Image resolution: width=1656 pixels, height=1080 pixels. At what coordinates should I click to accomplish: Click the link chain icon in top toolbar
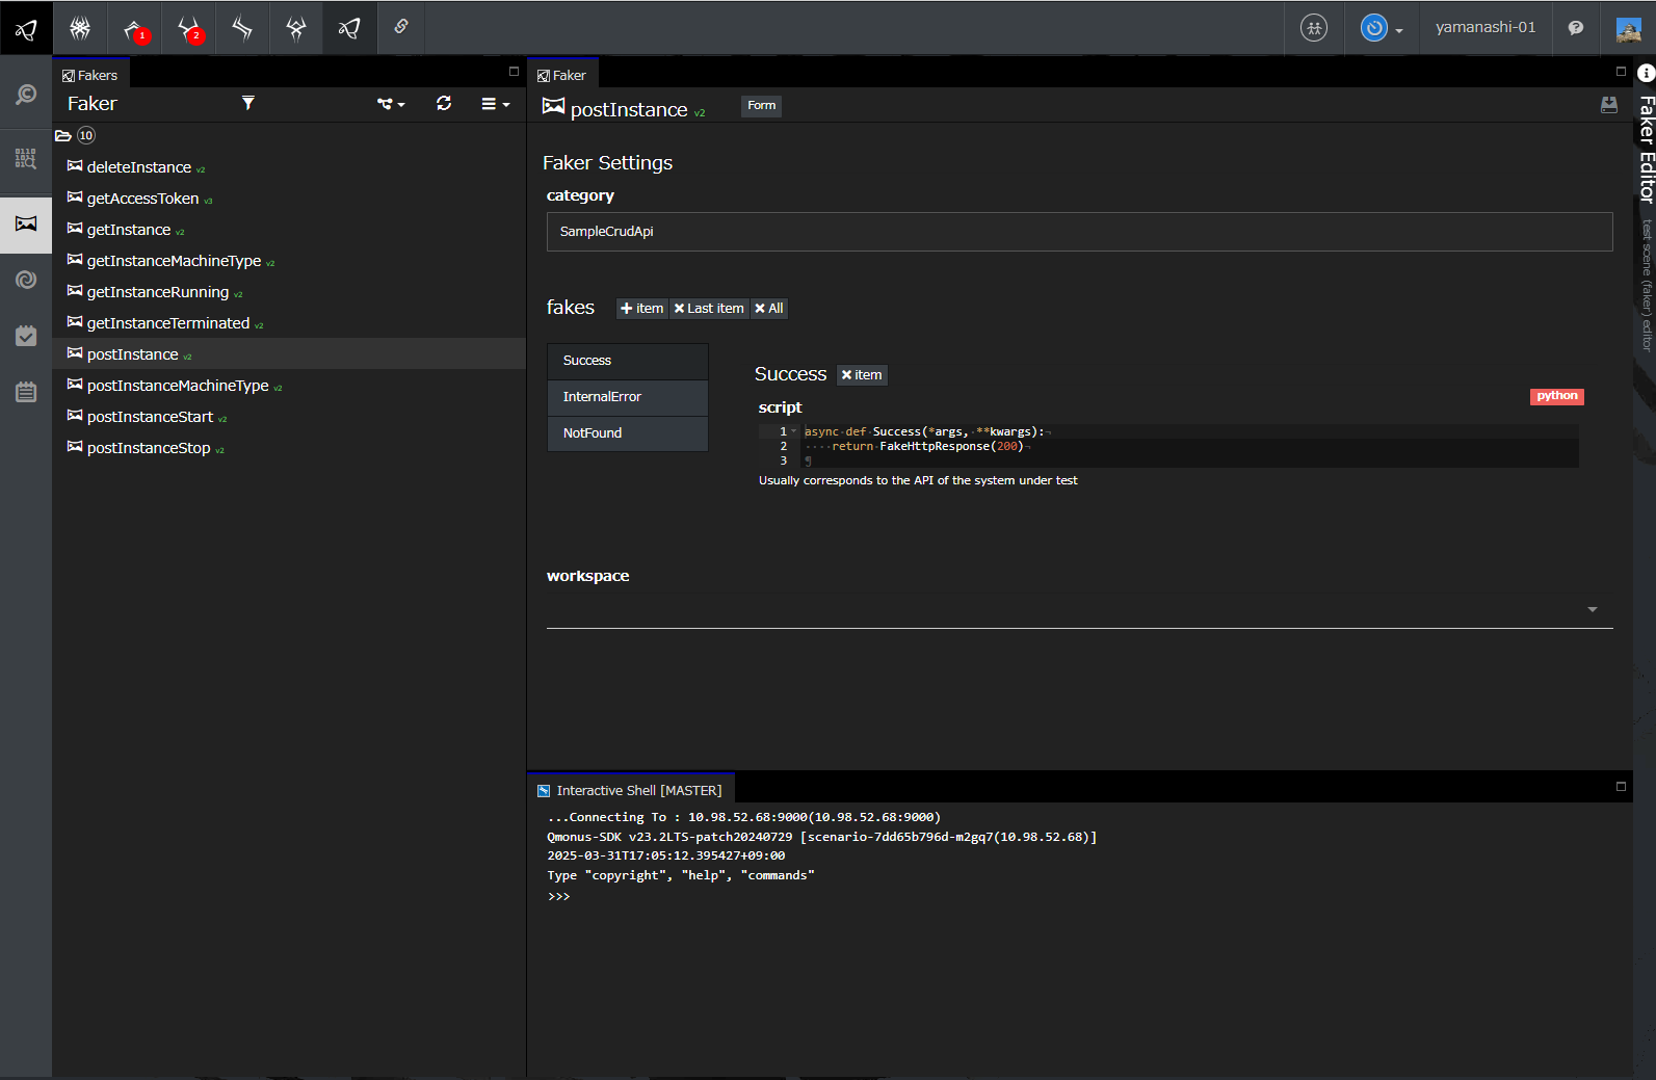point(401,27)
